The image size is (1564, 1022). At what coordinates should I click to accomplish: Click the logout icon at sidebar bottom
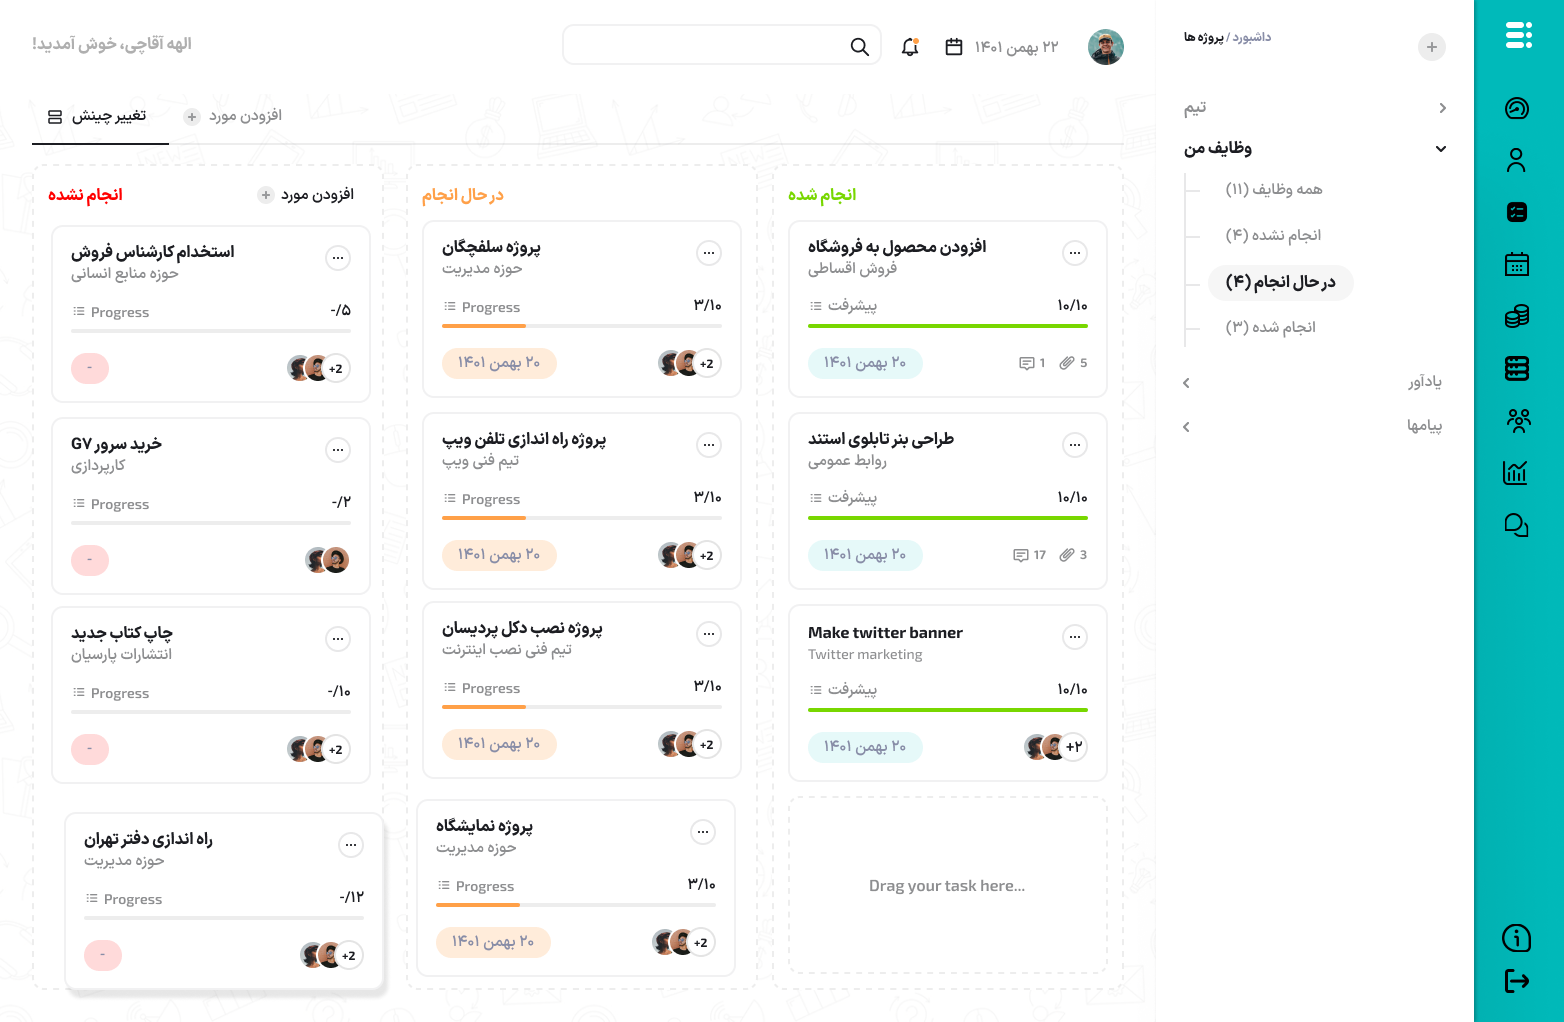(x=1517, y=981)
